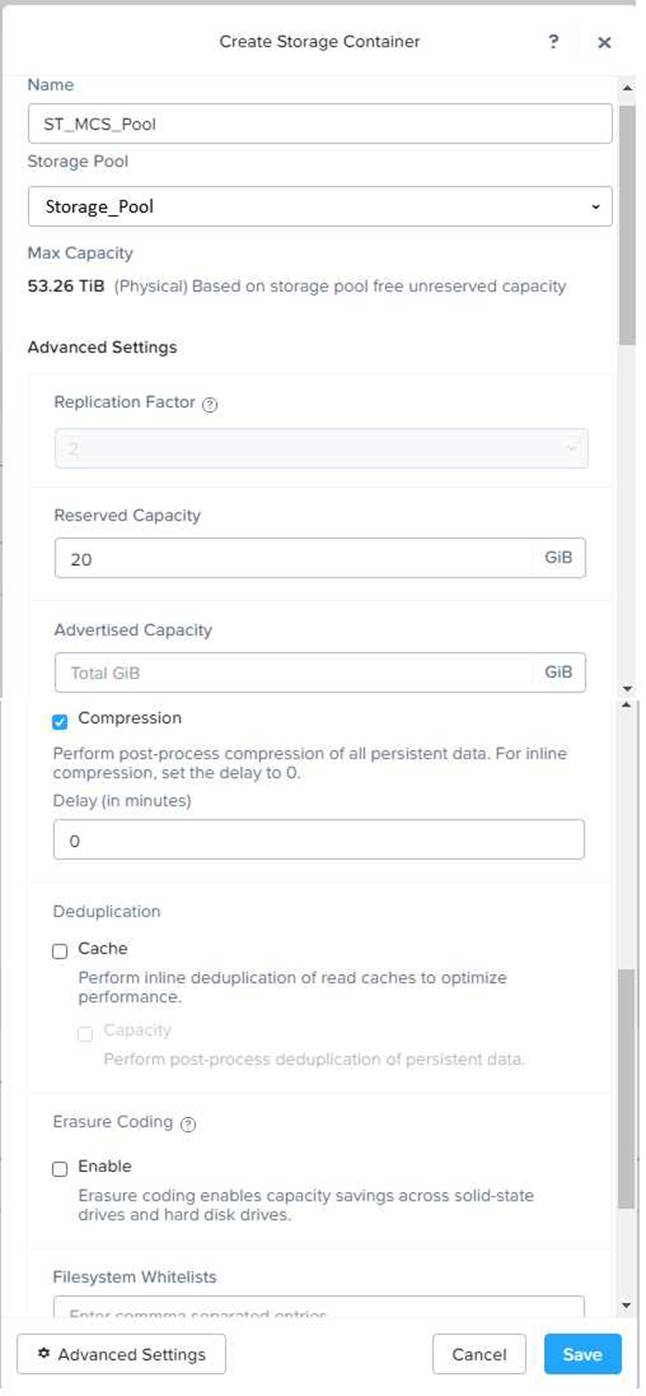Screen dimensions: 646x1396
Task: Click the help question mark in dialog header
Action: 553,42
